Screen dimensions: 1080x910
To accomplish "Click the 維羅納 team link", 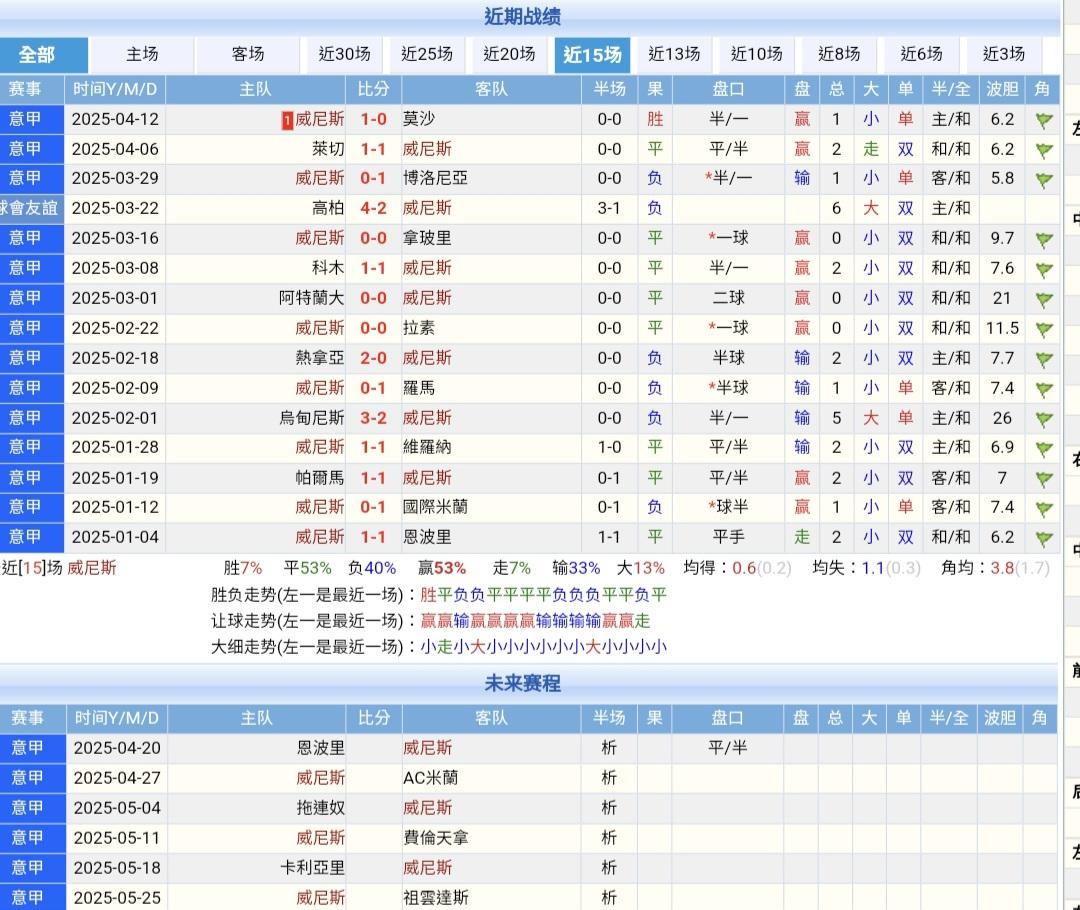I will [427, 447].
